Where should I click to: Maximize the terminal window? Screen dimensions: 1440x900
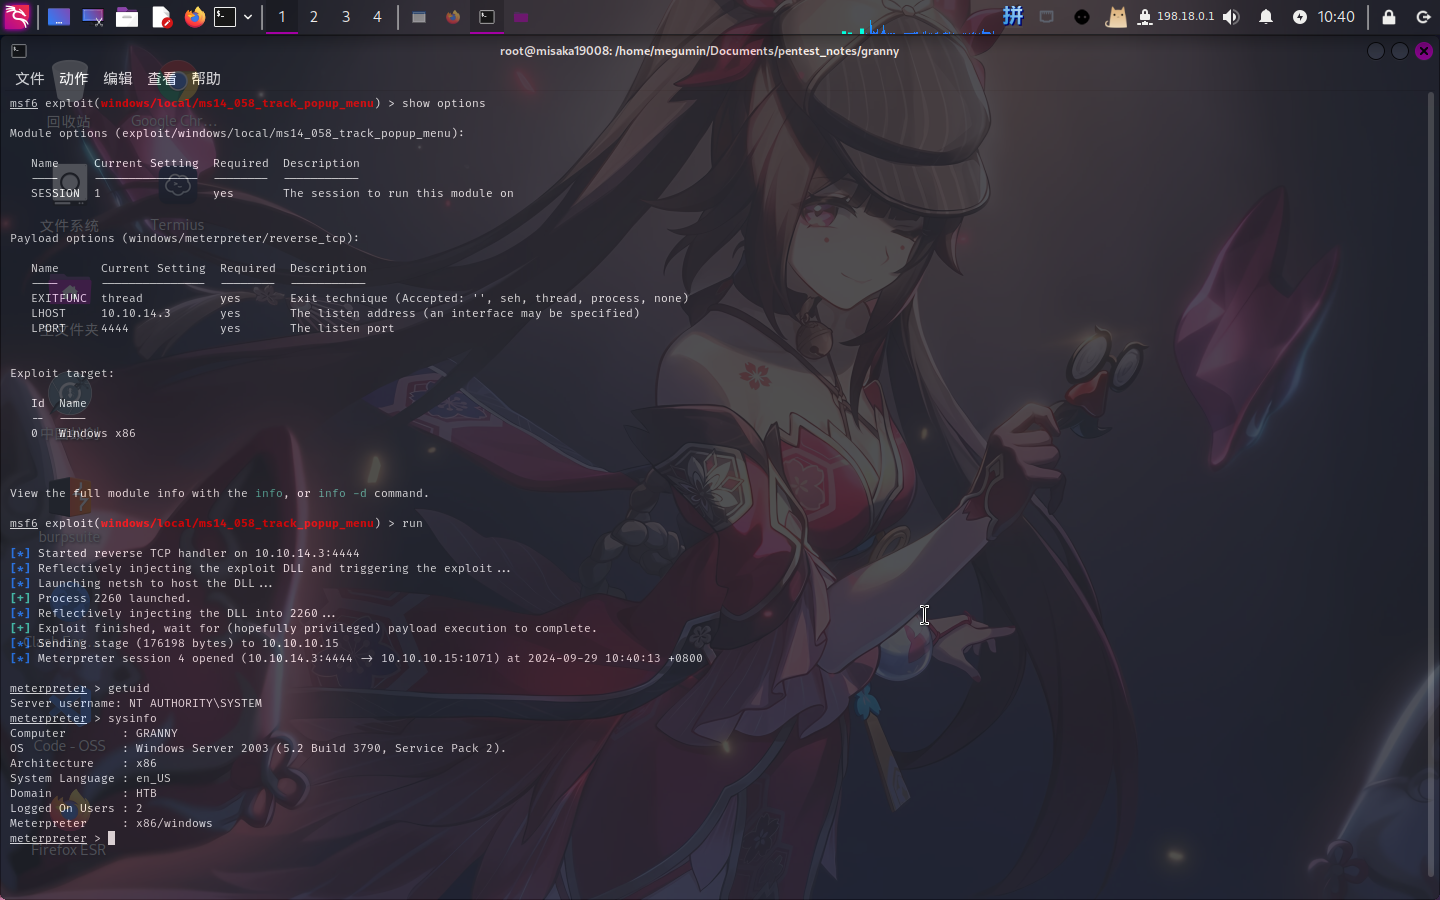point(1400,51)
